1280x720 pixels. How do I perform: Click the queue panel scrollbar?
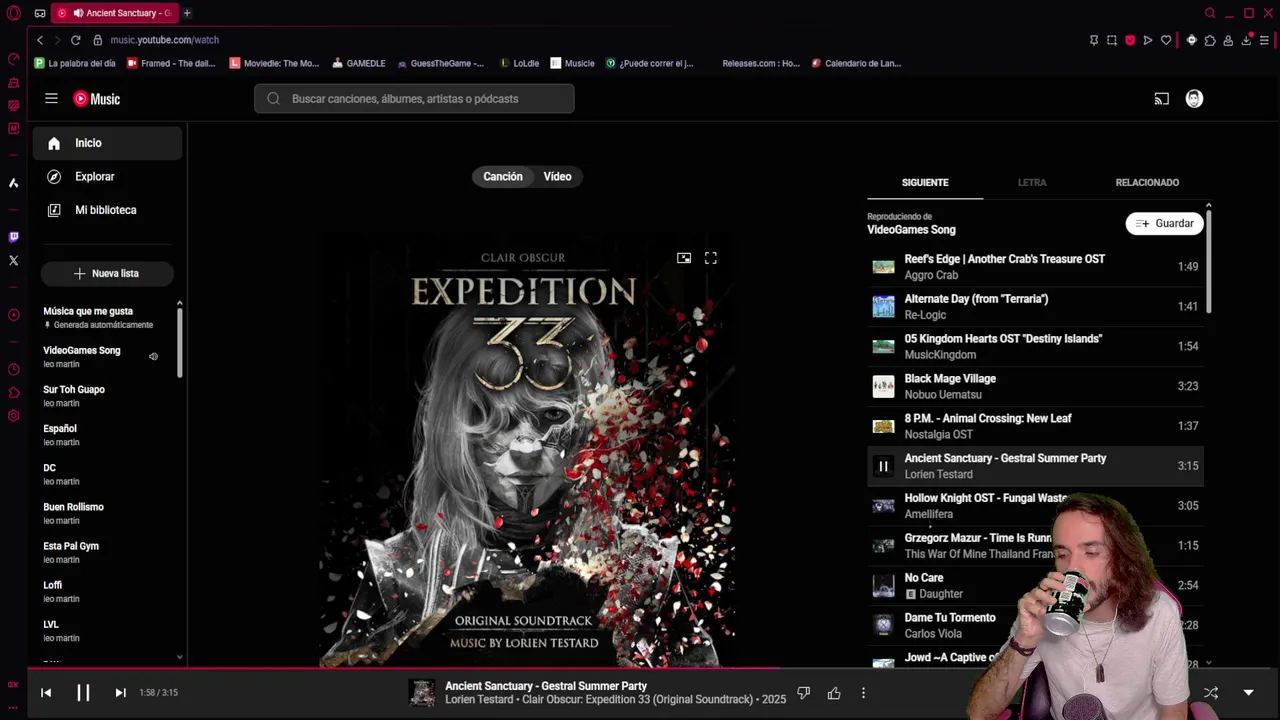(1208, 260)
